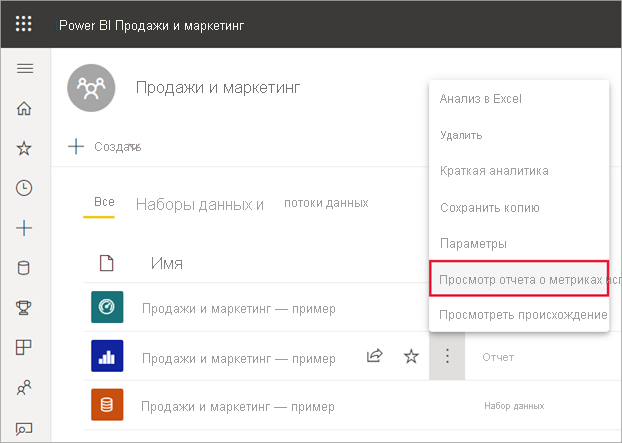The width and height of the screenshot is (622, 443).
Task: Select 'Анализ в Excel' menu item
Action: click(481, 99)
